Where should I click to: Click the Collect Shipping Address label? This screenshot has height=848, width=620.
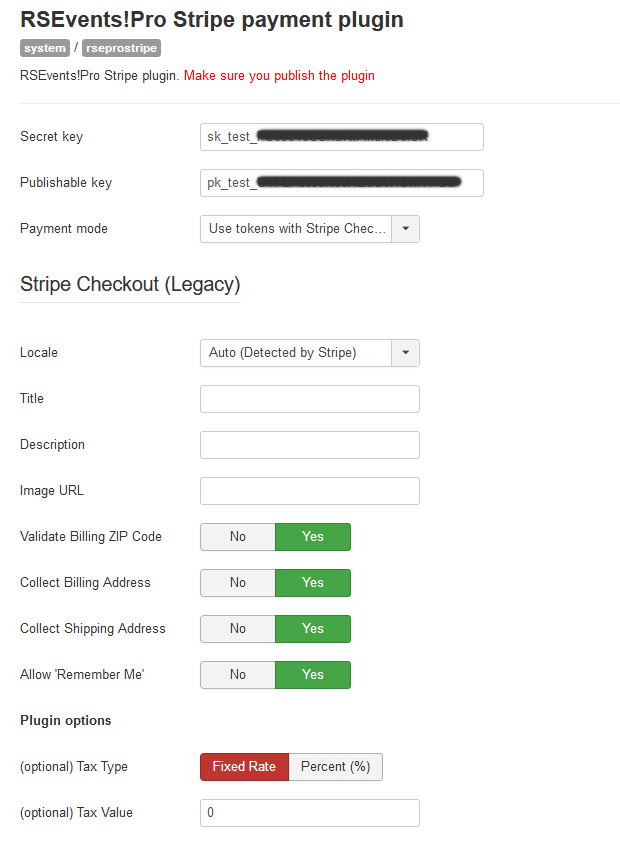point(93,628)
